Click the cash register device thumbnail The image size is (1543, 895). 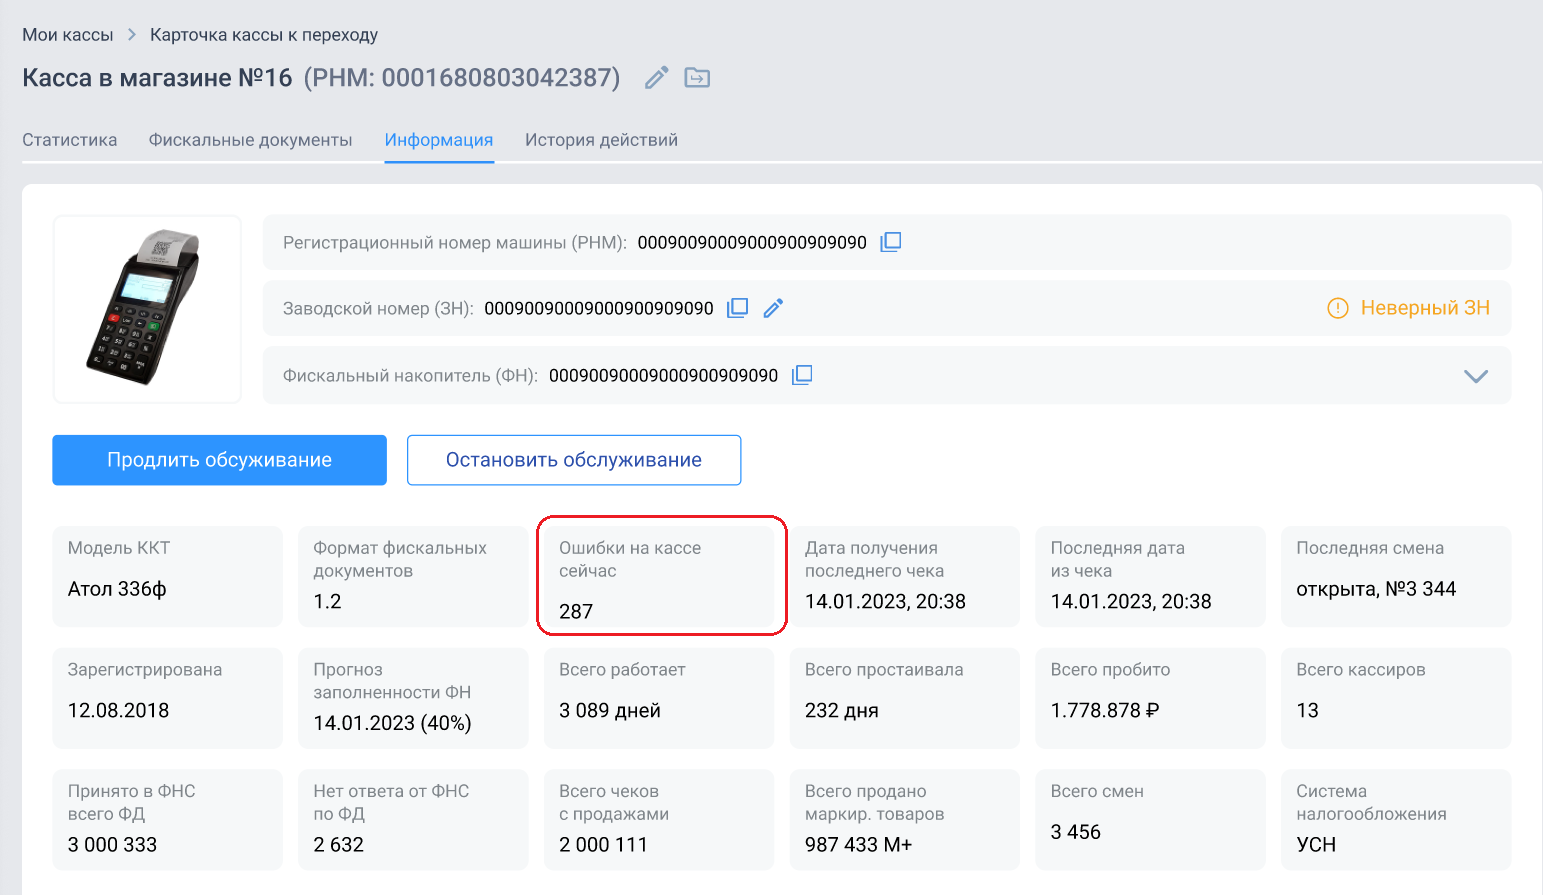[x=147, y=309]
